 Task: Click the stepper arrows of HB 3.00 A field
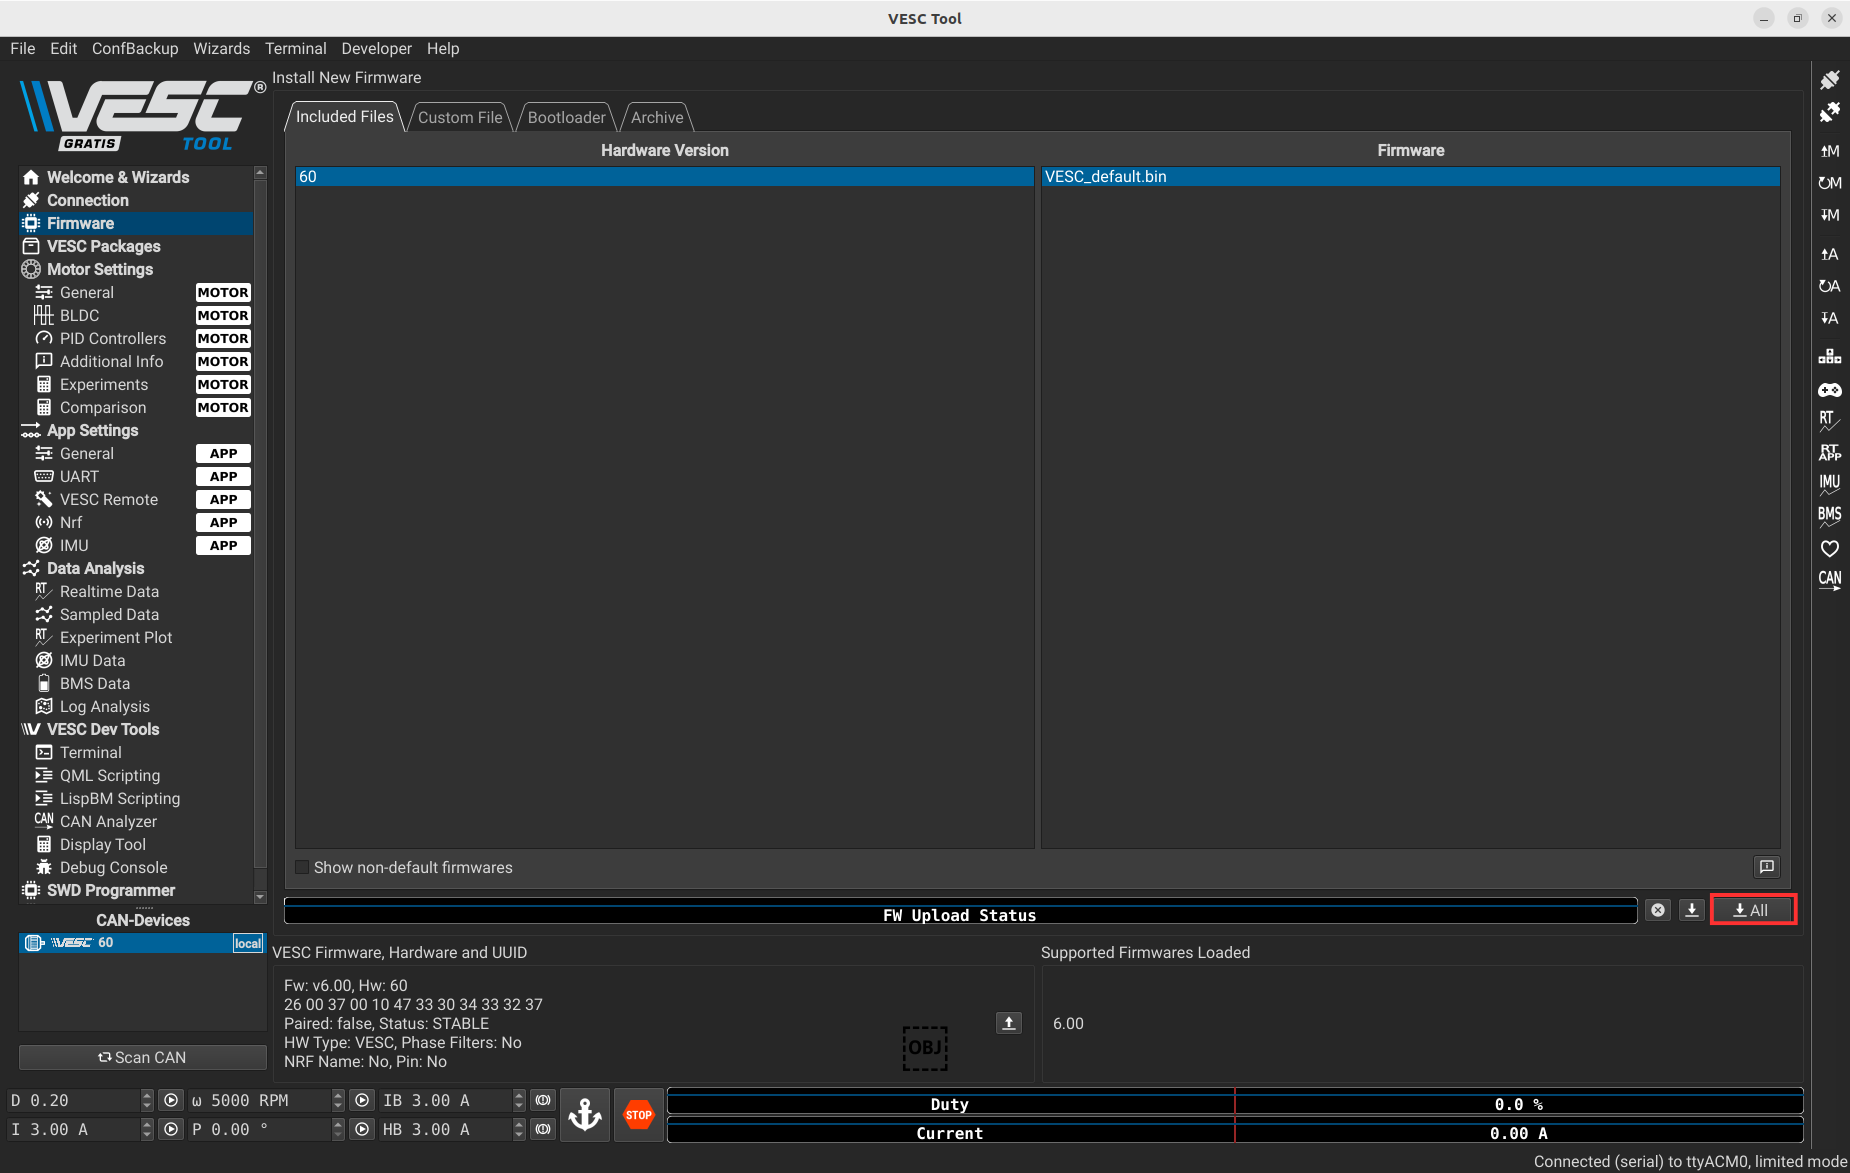pyautogui.click(x=519, y=1129)
